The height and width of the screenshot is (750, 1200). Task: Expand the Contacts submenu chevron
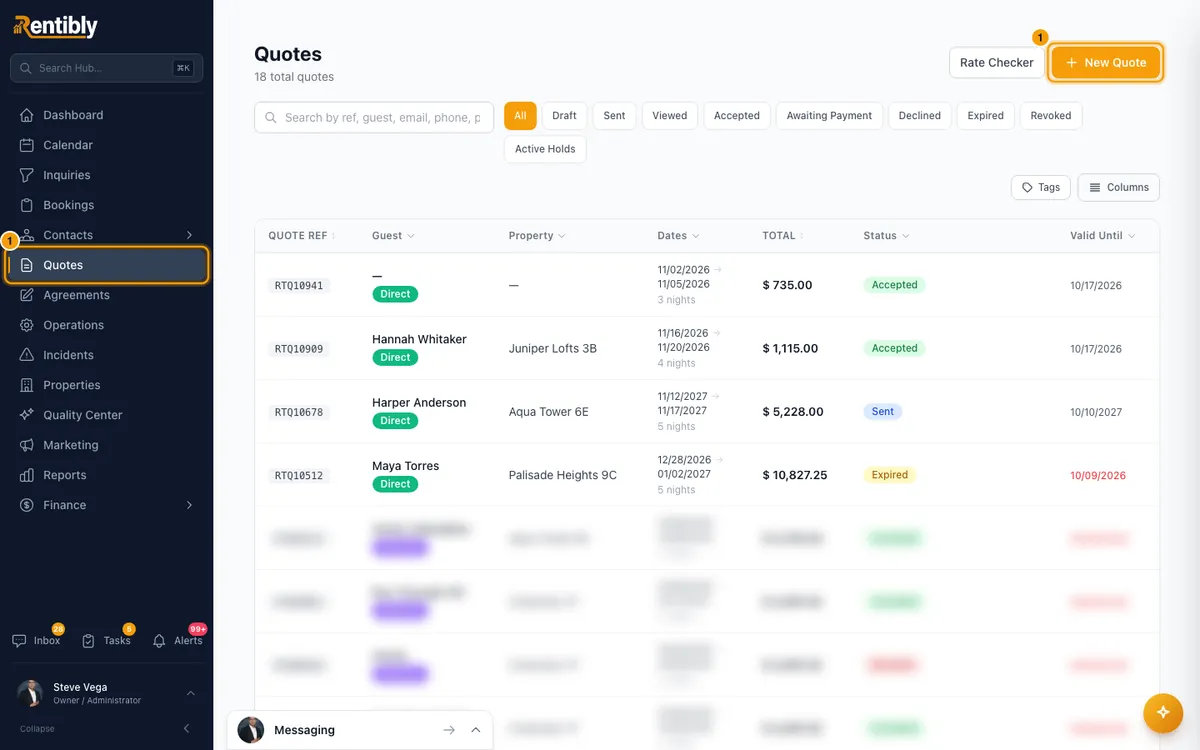click(x=189, y=235)
